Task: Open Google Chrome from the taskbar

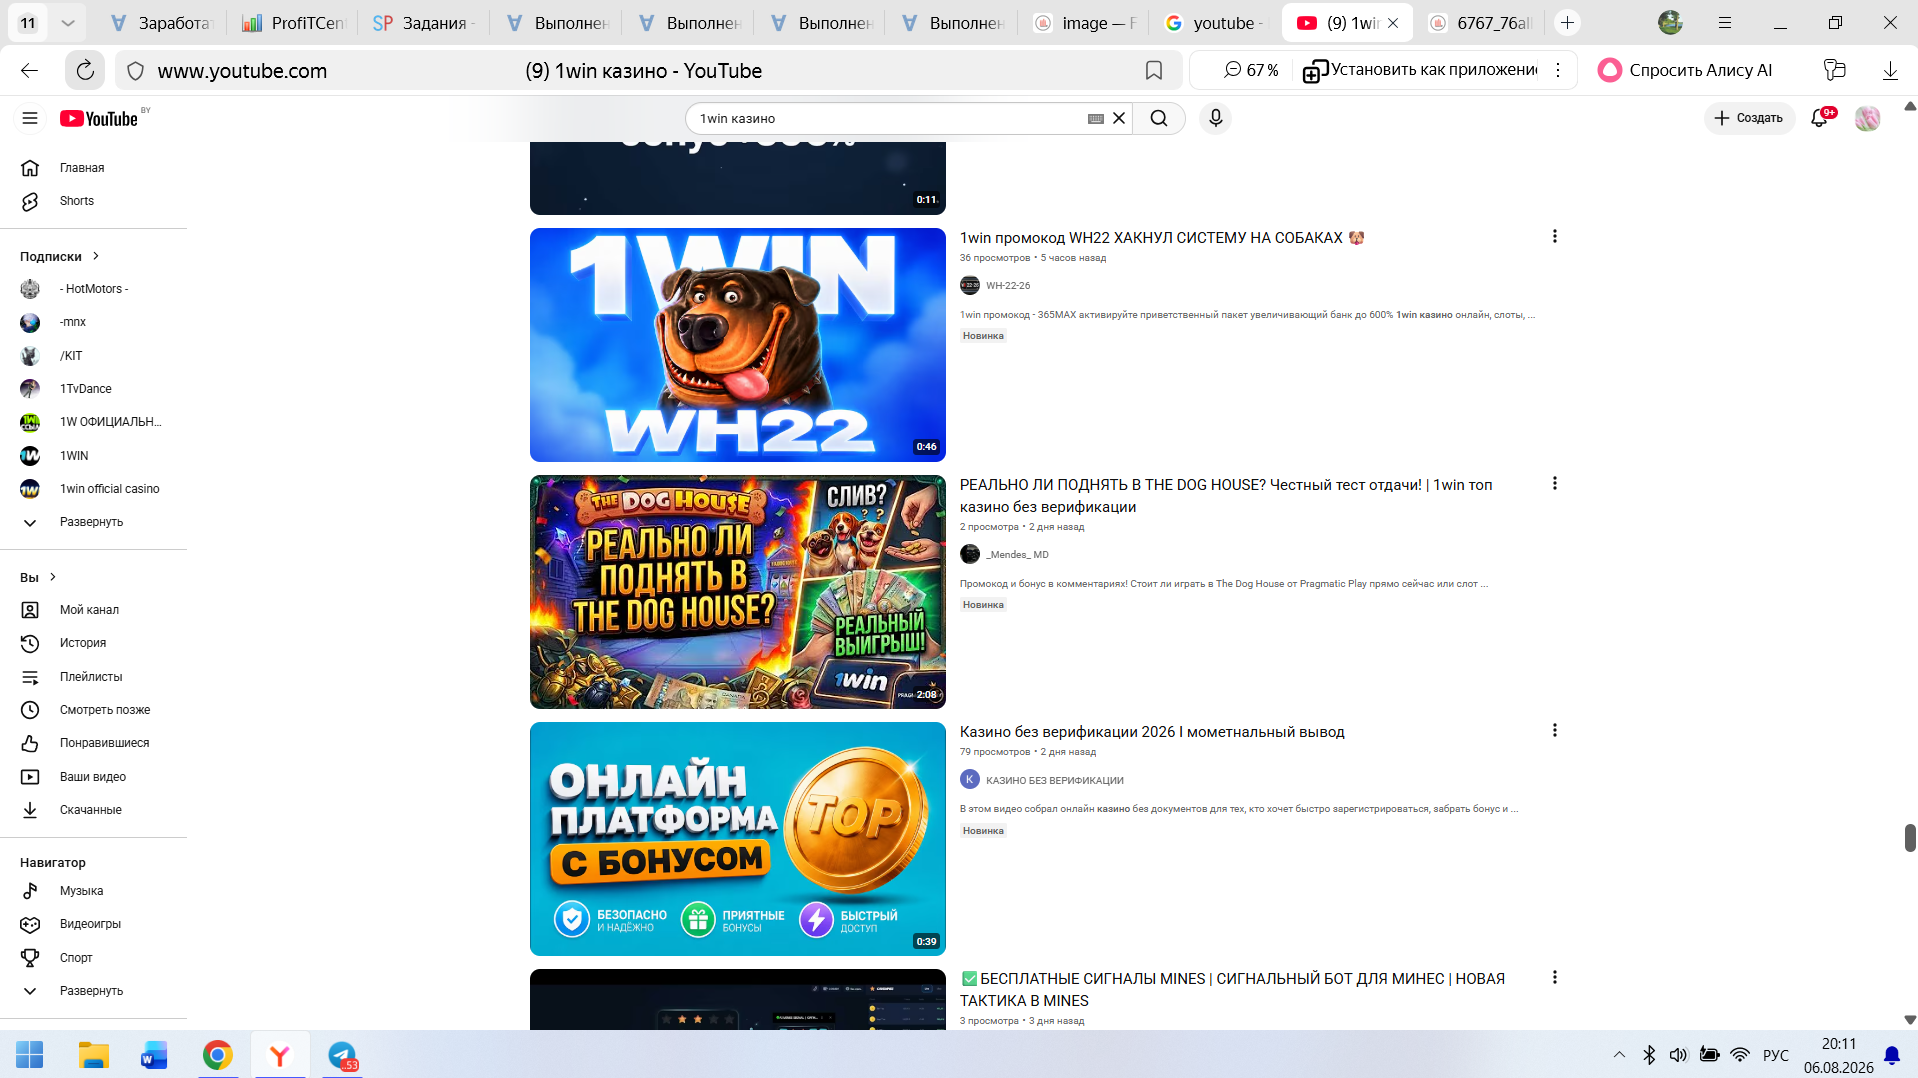Action: (x=217, y=1055)
